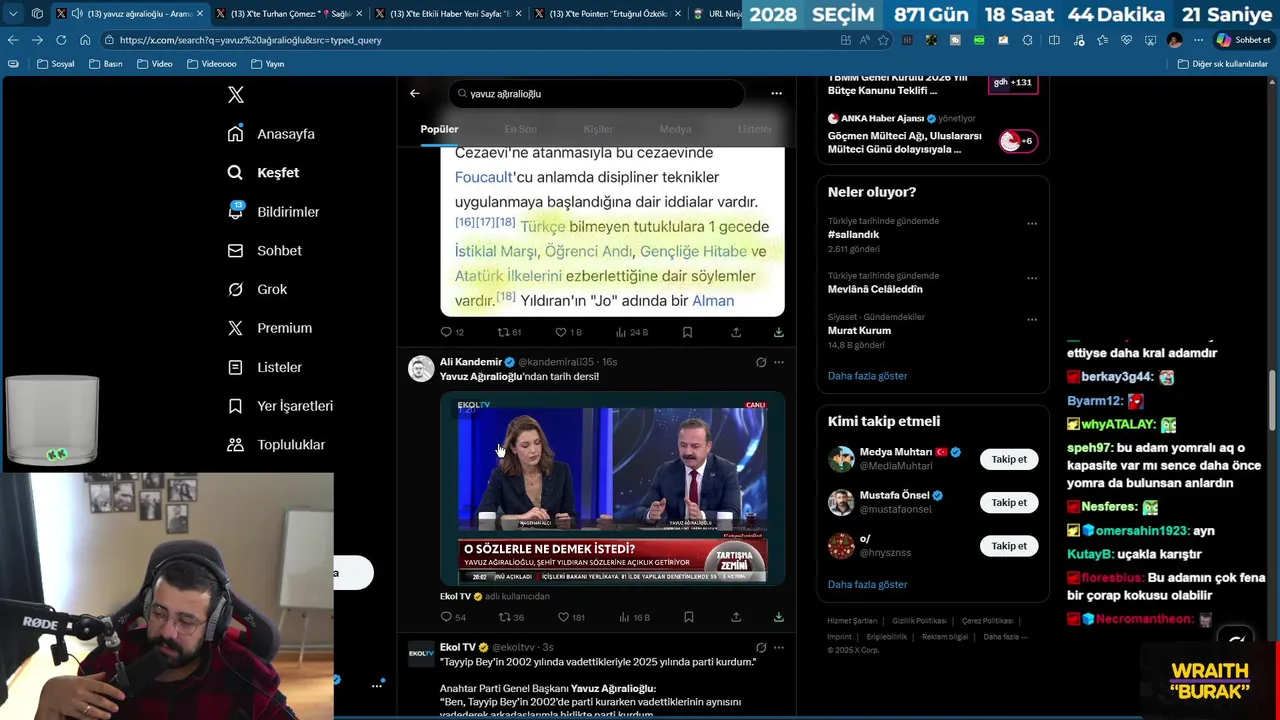Open the #sallandık trending topic
The width and height of the screenshot is (1280, 720).
point(853,235)
